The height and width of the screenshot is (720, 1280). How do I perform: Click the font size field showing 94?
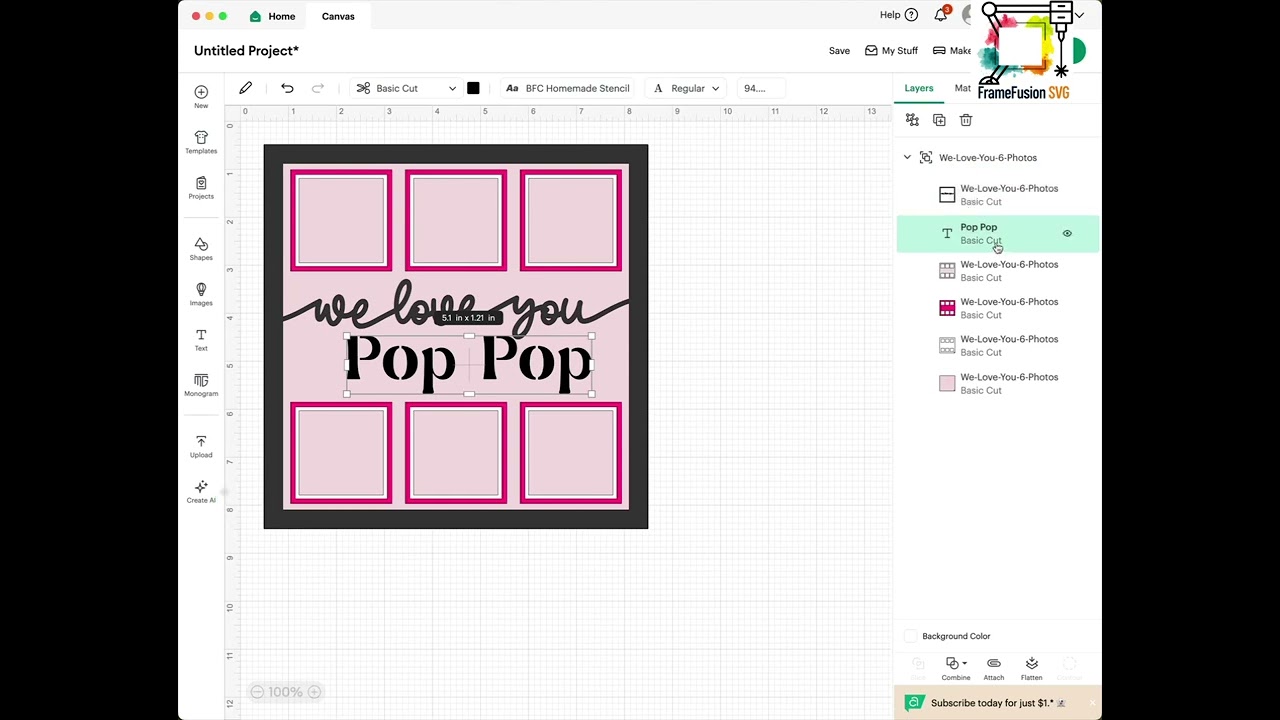(760, 88)
